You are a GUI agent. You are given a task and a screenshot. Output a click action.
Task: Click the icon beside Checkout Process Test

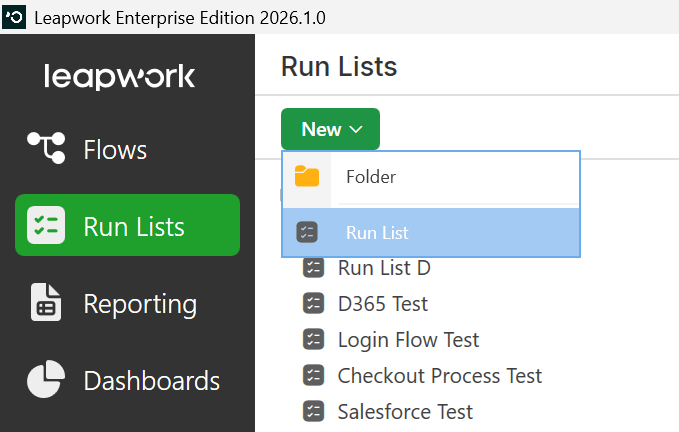314,375
